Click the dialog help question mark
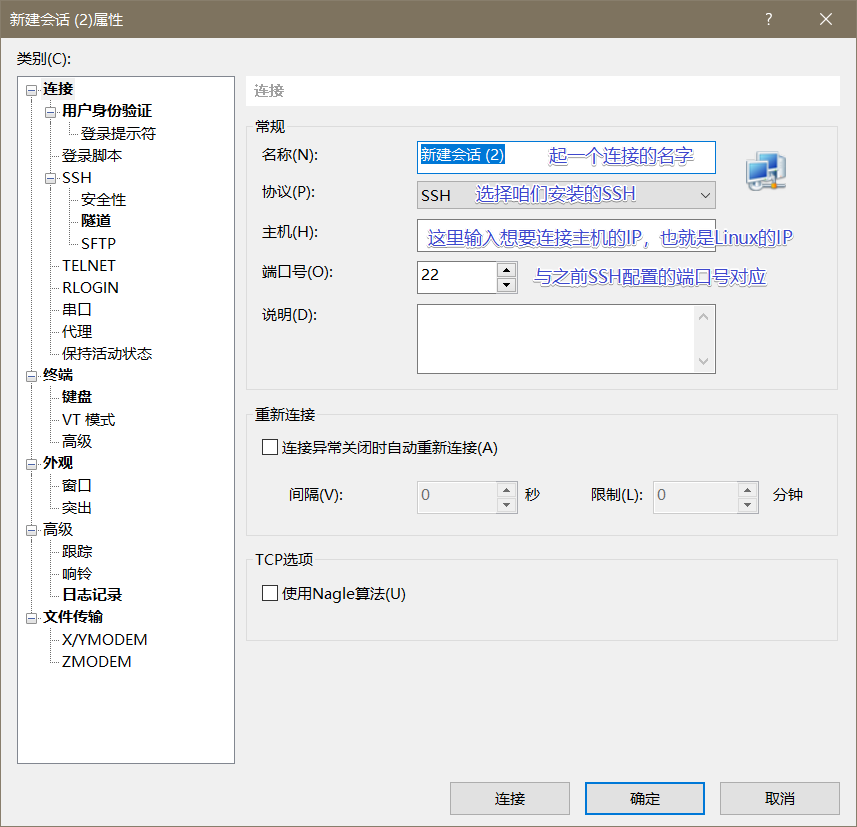This screenshot has height=827, width=857. coord(768,19)
